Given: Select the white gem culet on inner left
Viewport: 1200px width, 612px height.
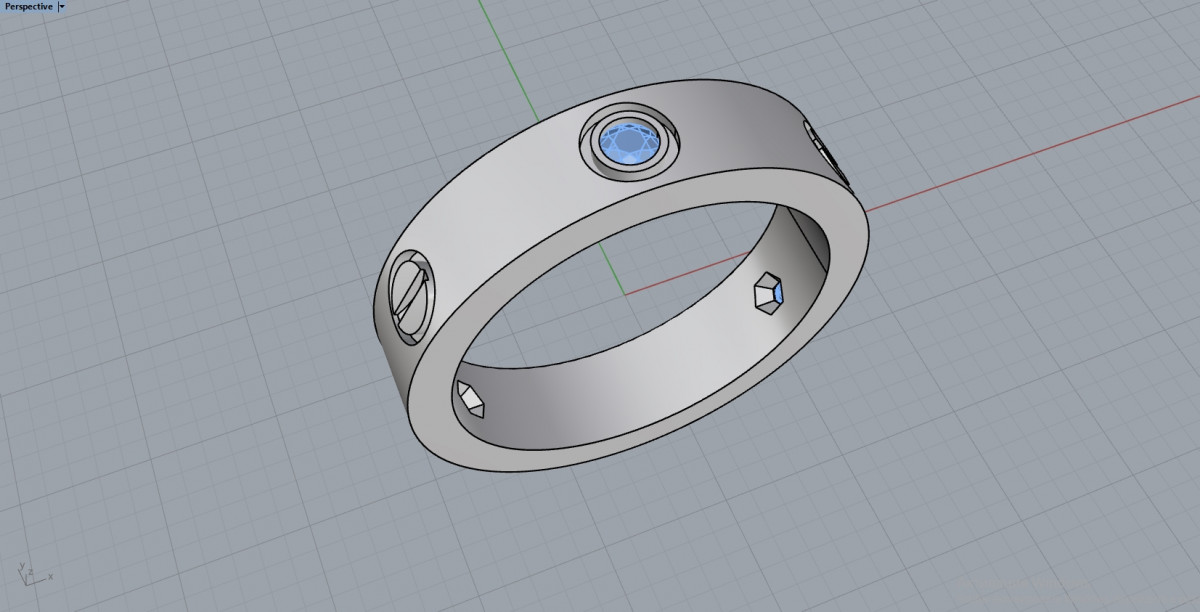Looking at the screenshot, I should [x=470, y=399].
